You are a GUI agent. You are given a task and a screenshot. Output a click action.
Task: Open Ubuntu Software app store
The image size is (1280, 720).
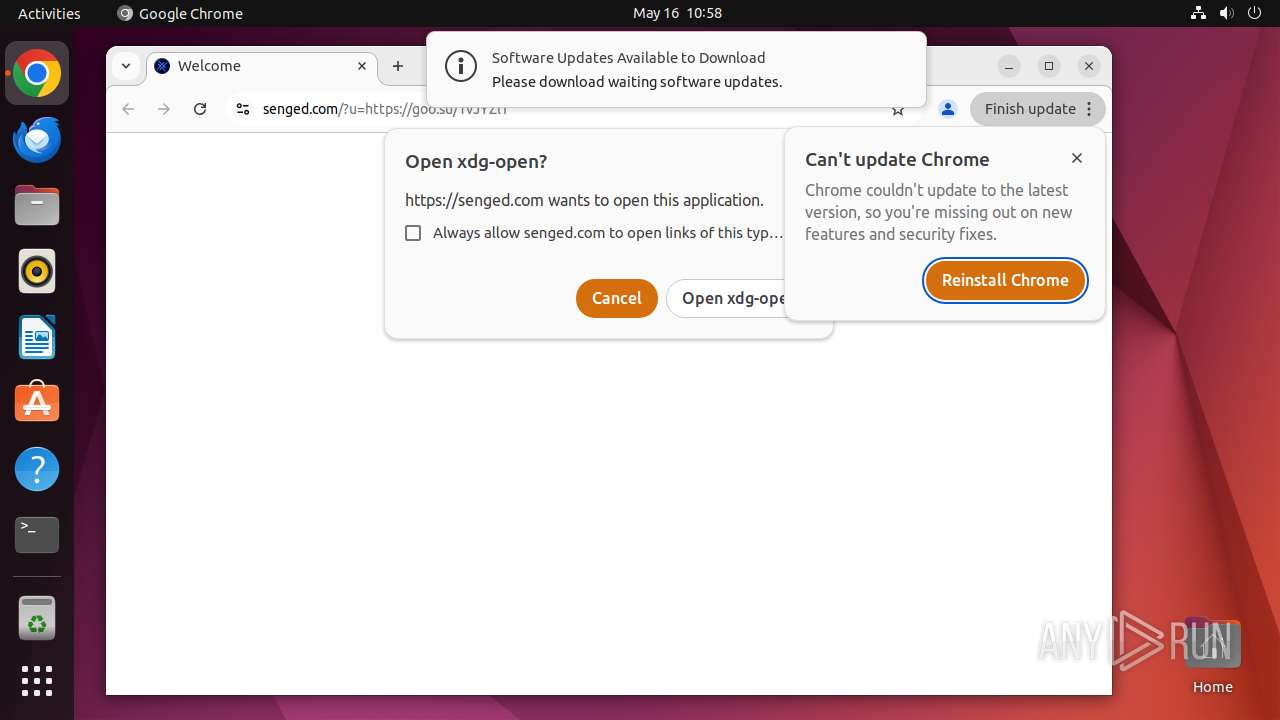tap(37, 402)
